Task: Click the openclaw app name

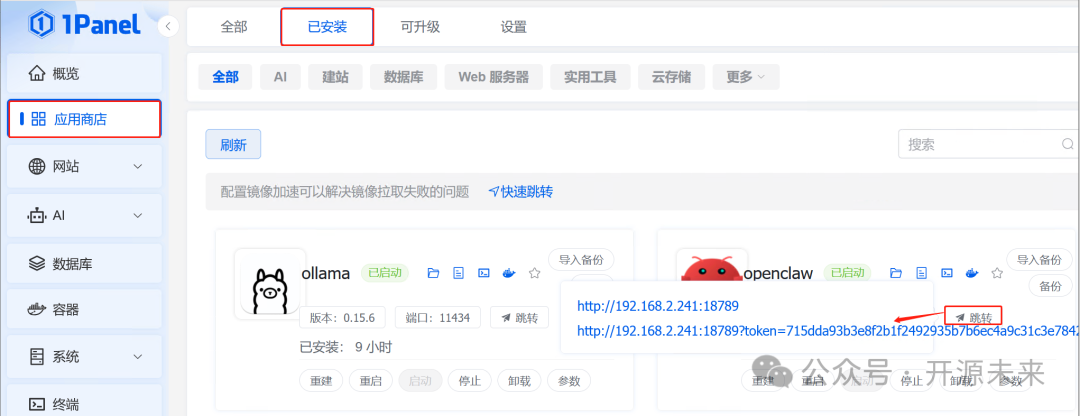Action: click(780, 273)
